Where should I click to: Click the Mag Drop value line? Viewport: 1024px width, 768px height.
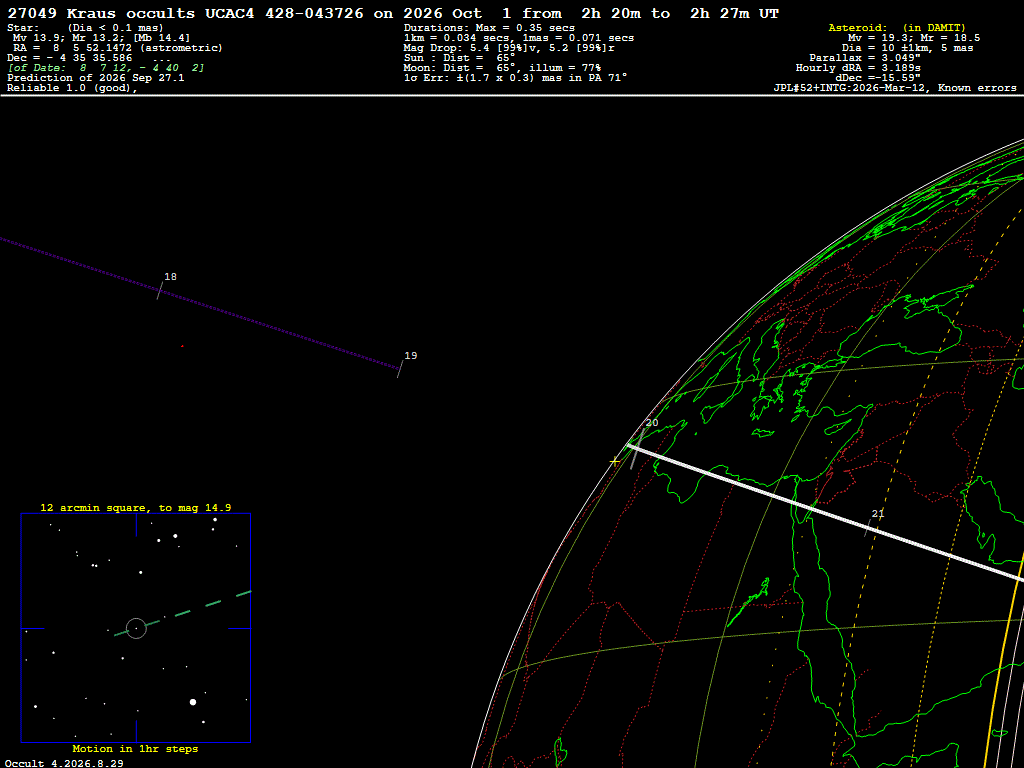click(509, 48)
